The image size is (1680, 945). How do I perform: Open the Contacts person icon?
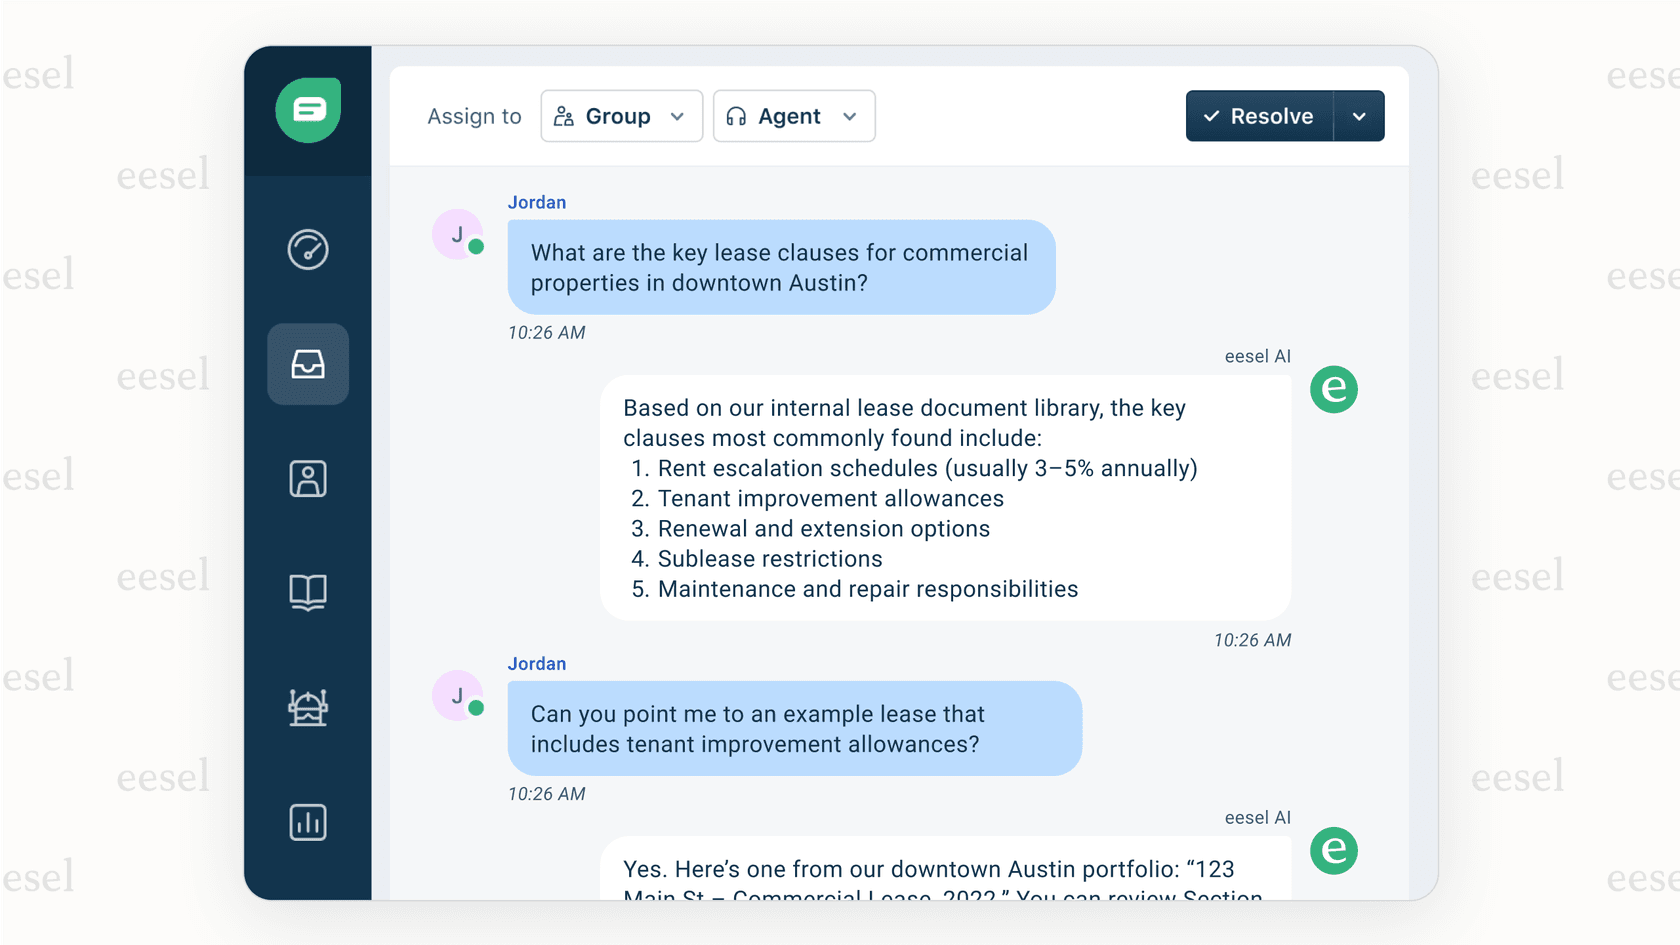[308, 479]
